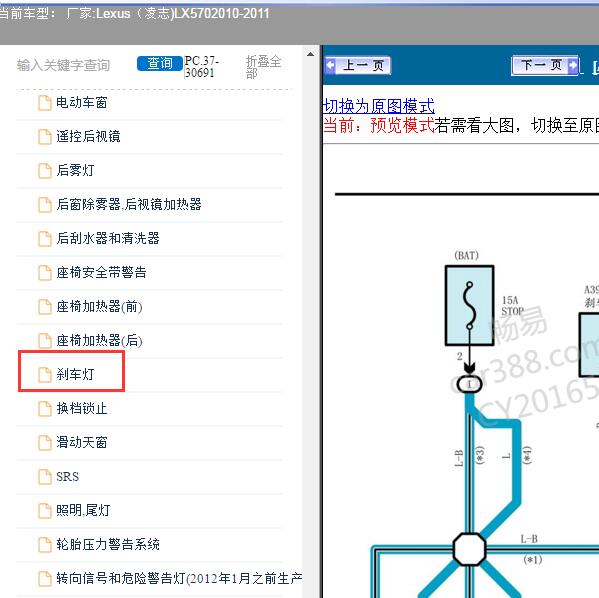Open the 刹车灯 diagram entry
Image resolution: width=599 pixels, height=598 pixels.
pos(75,374)
